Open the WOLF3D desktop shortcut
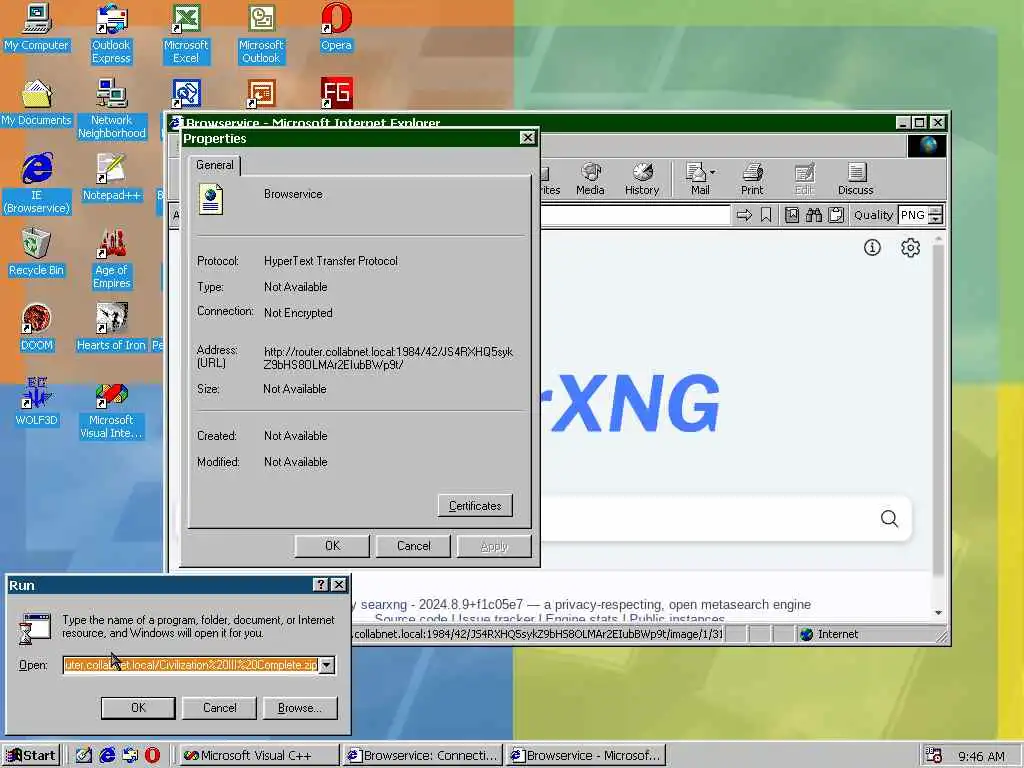 tap(37, 403)
